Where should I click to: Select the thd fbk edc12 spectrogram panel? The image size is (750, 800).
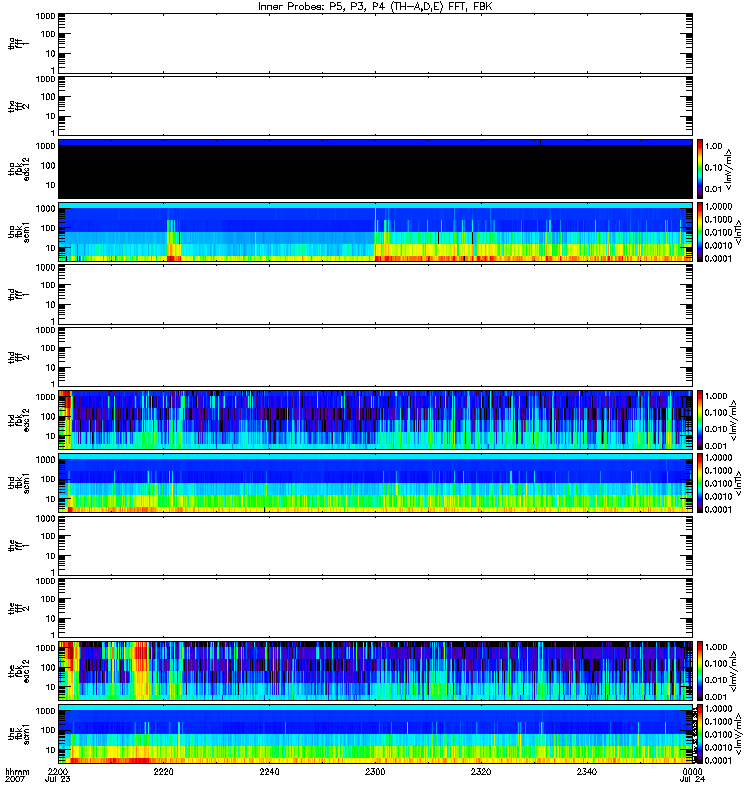(376, 420)
